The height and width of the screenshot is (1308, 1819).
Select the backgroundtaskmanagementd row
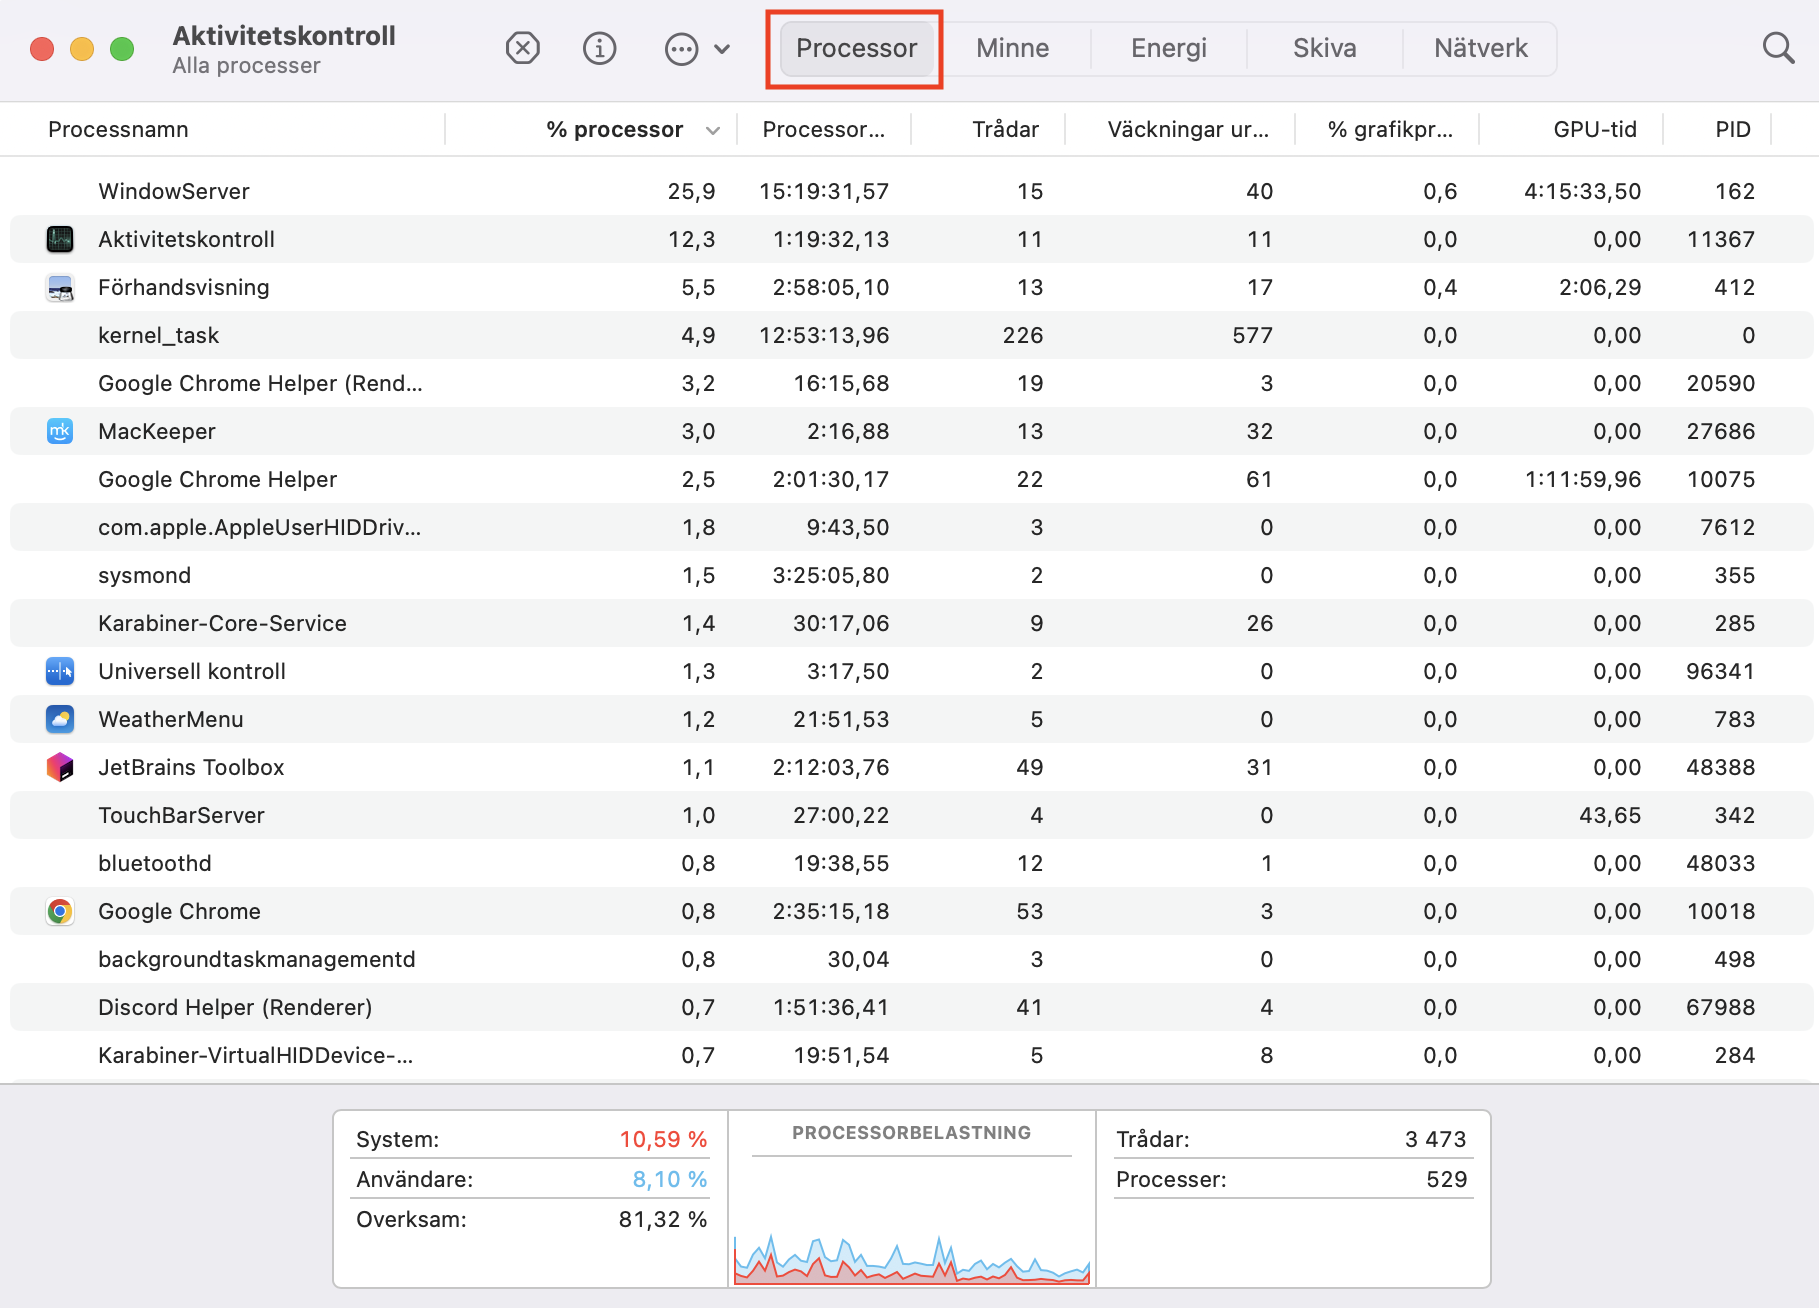[911, 959]
